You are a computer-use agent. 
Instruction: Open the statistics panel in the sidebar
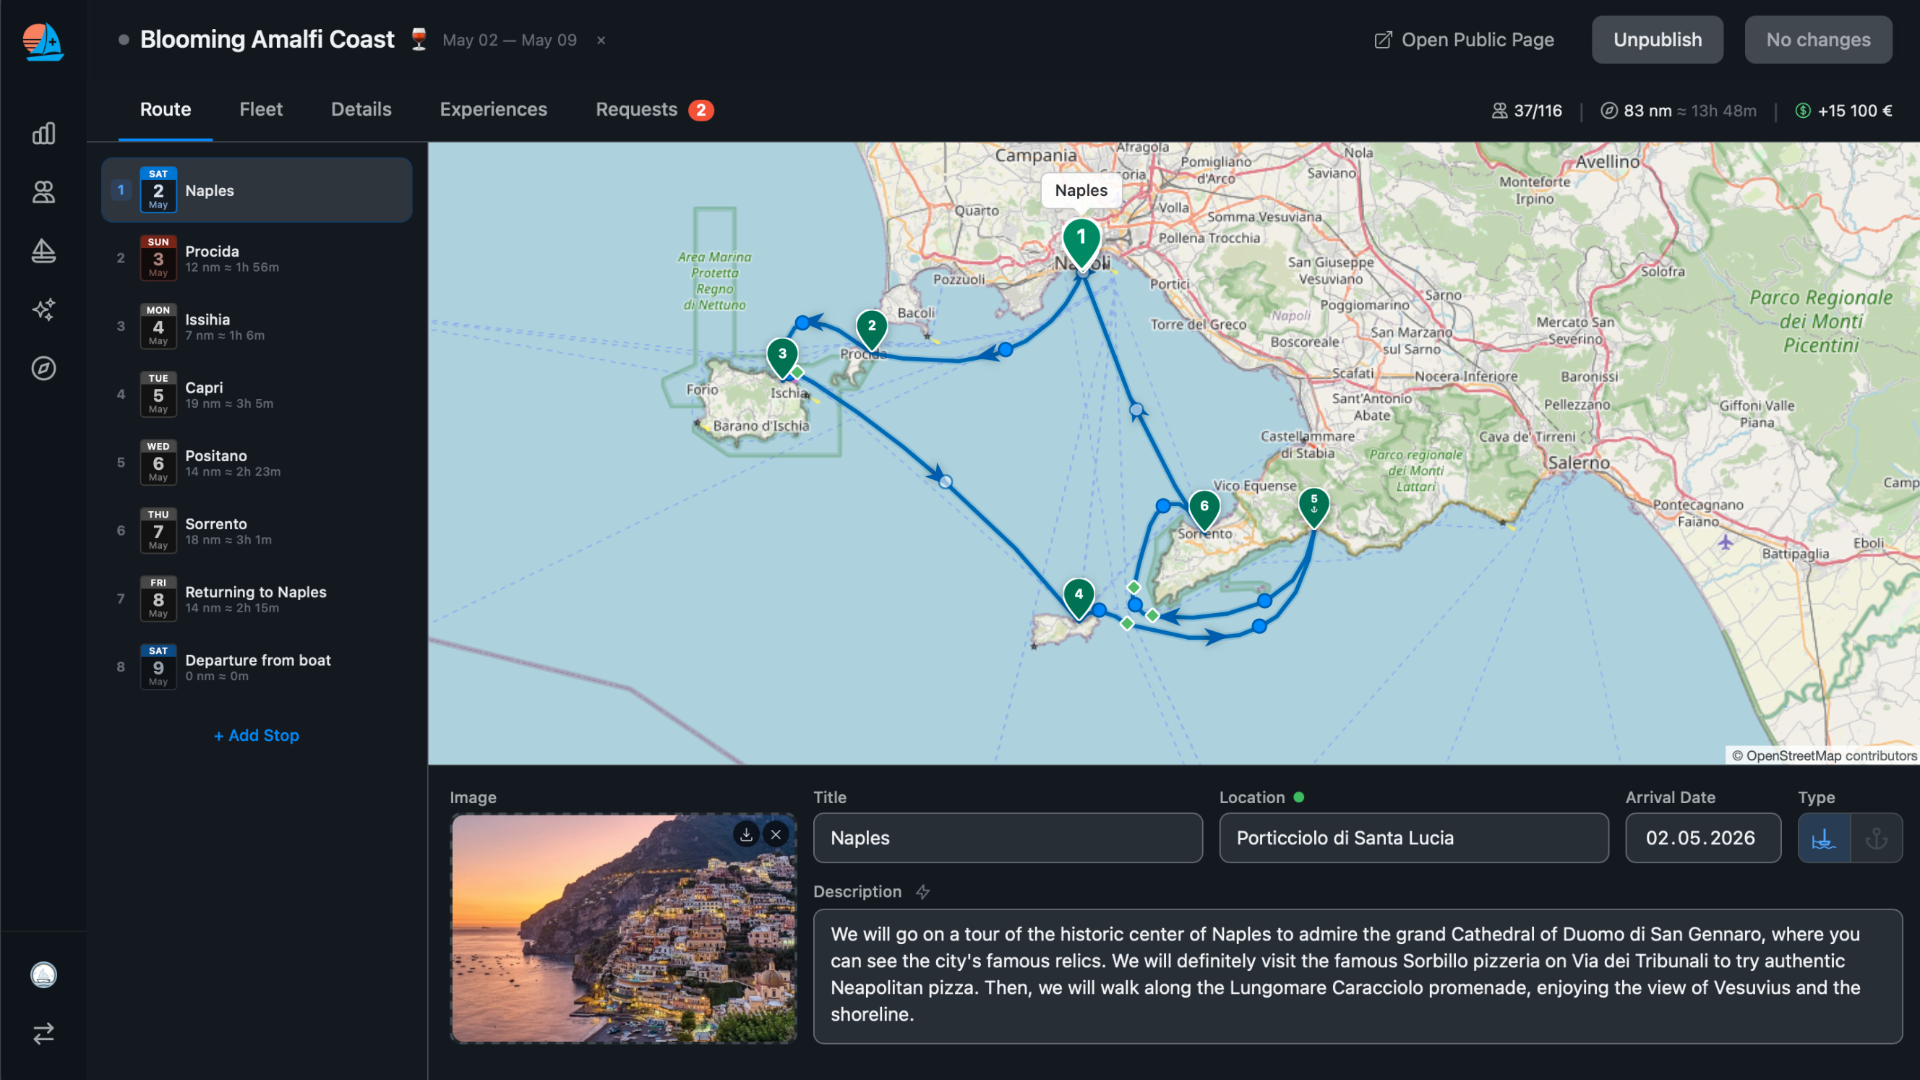click(x=44, y=133)
